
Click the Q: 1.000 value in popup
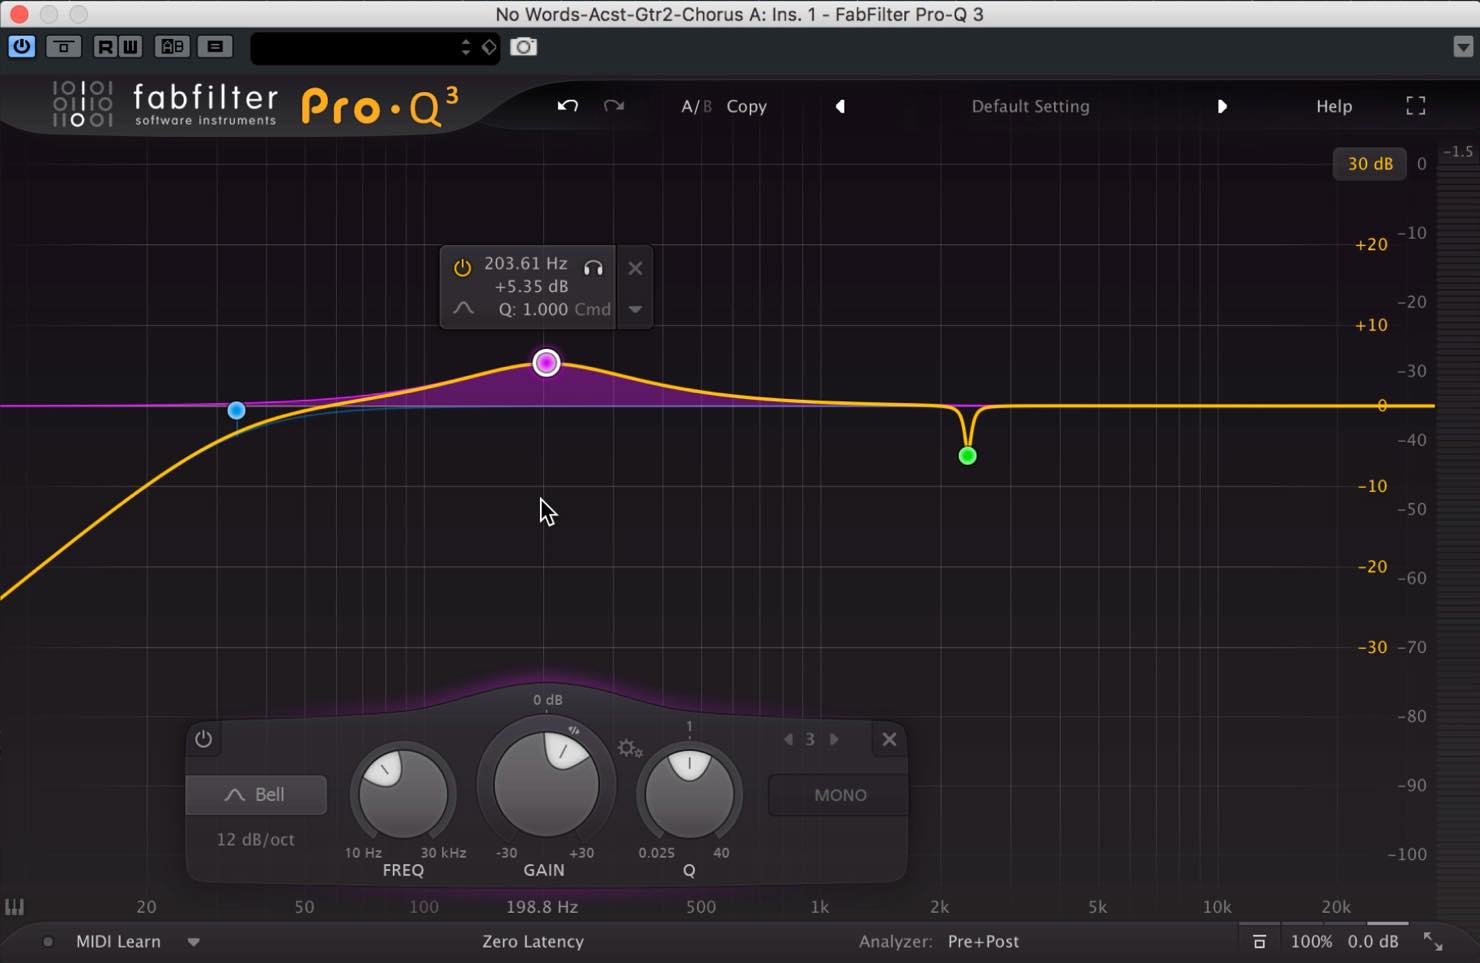click(x=533, y=310)
